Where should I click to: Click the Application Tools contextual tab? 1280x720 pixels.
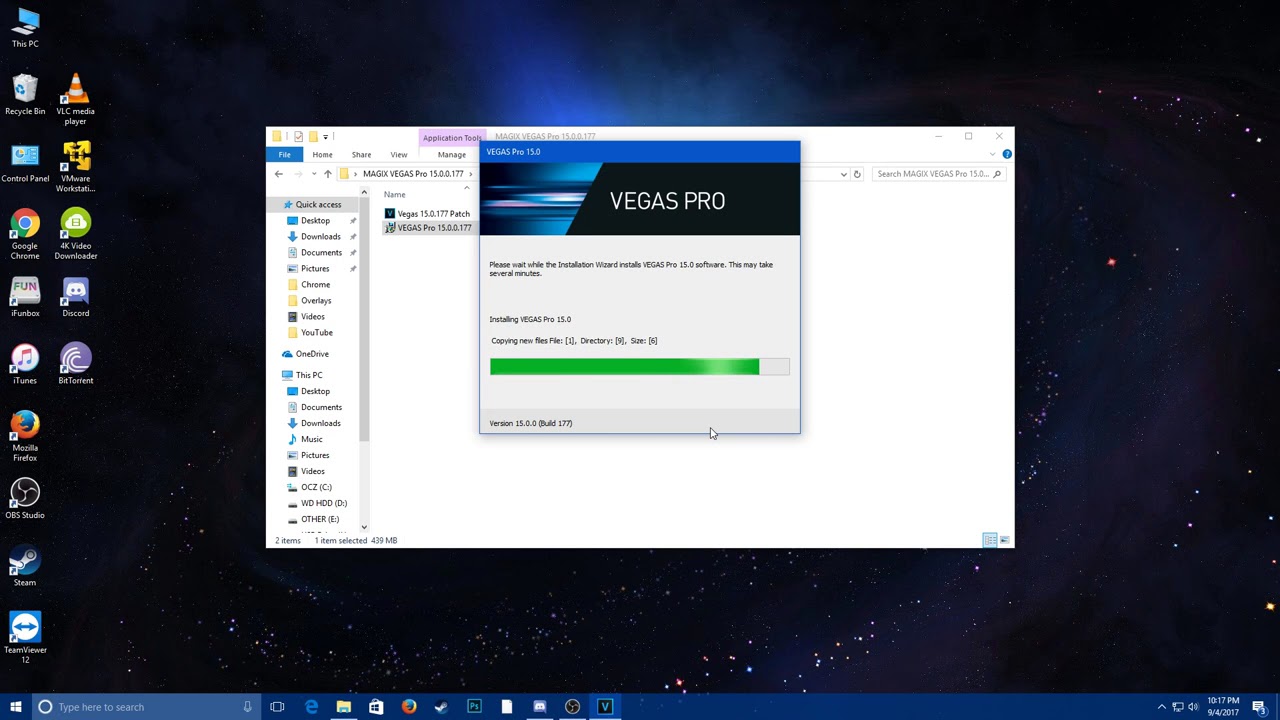(x=451, y=138)
